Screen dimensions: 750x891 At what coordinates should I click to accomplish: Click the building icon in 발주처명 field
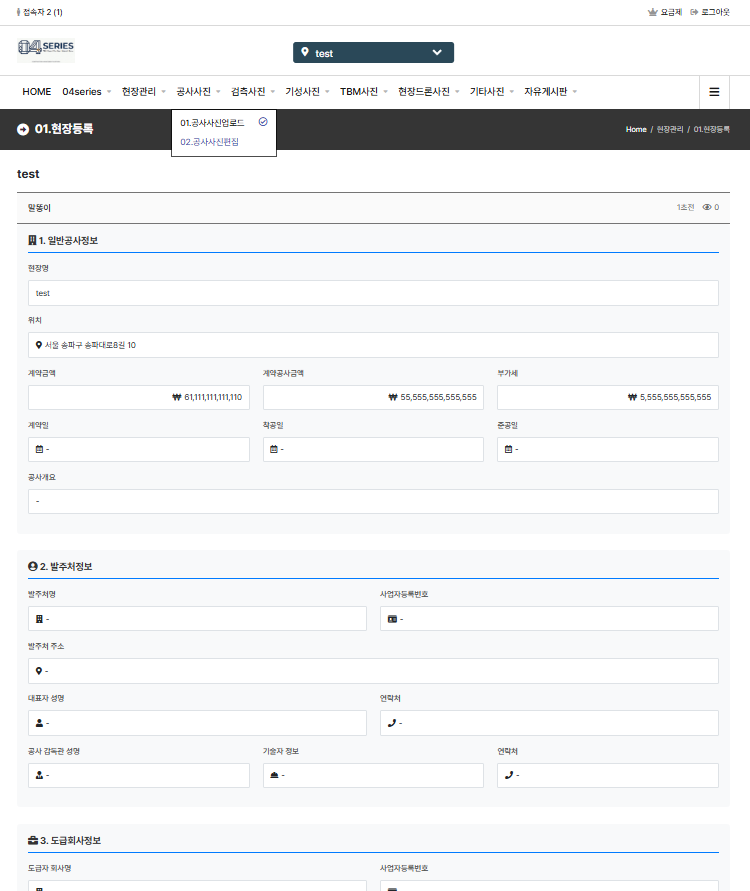pos(39,619)
